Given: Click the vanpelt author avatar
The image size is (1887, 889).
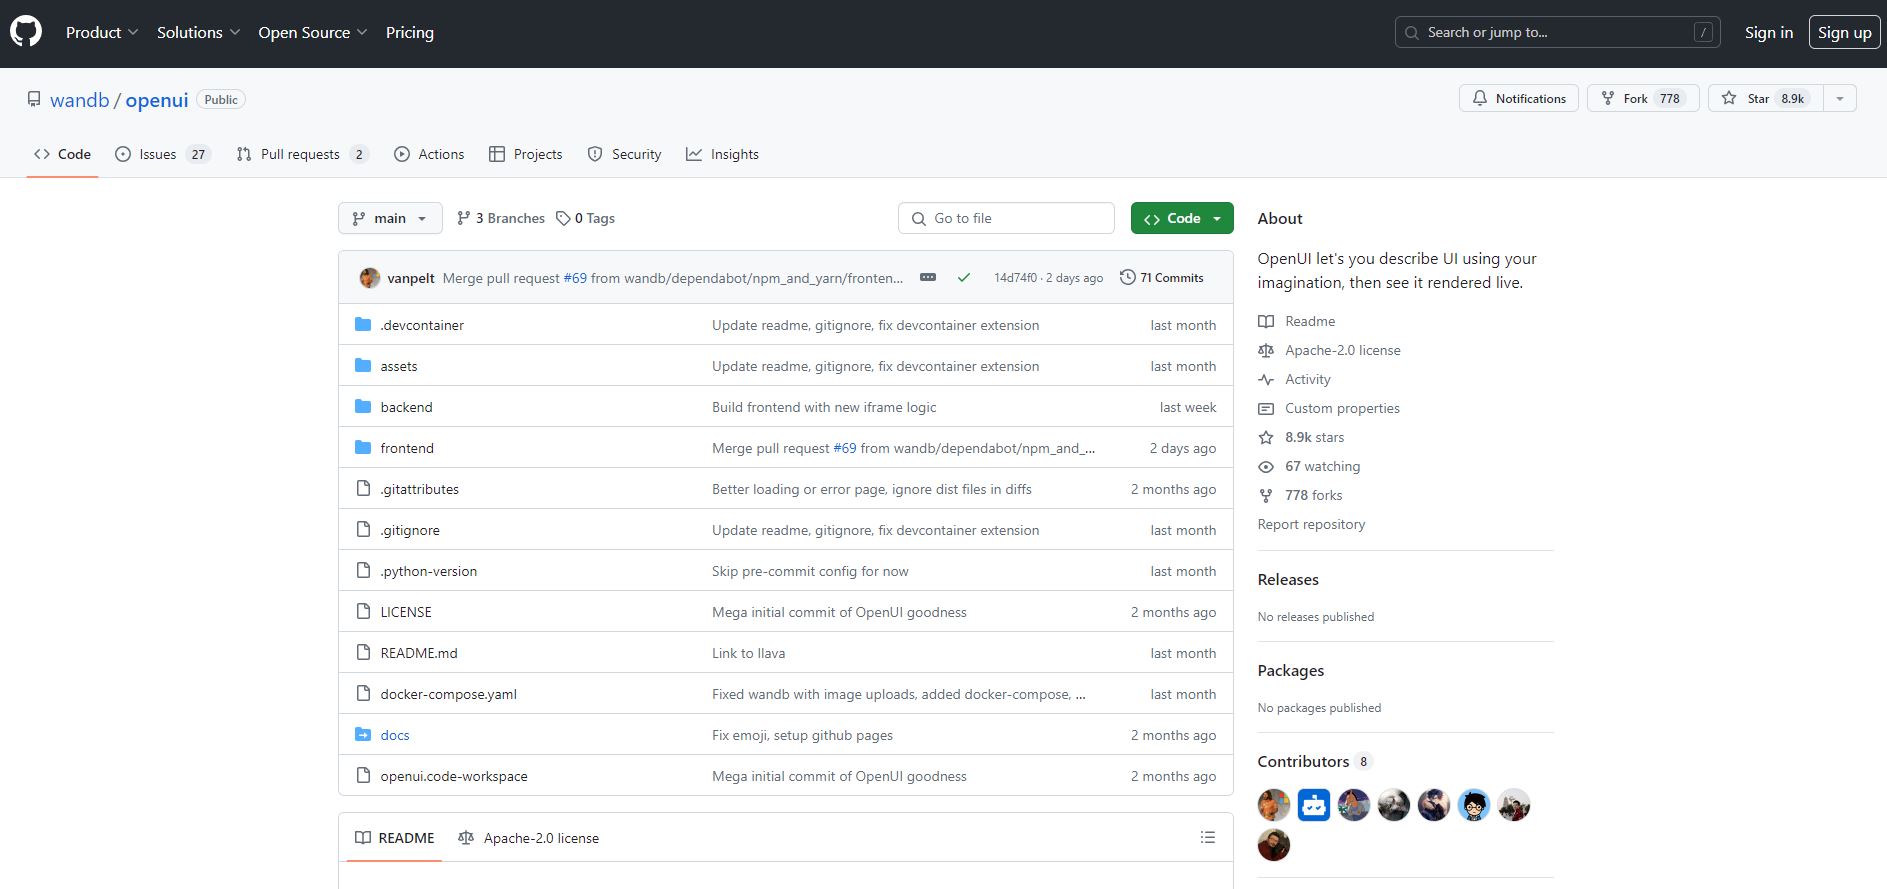Looking at the screenshot, I should tap(370, 278).
